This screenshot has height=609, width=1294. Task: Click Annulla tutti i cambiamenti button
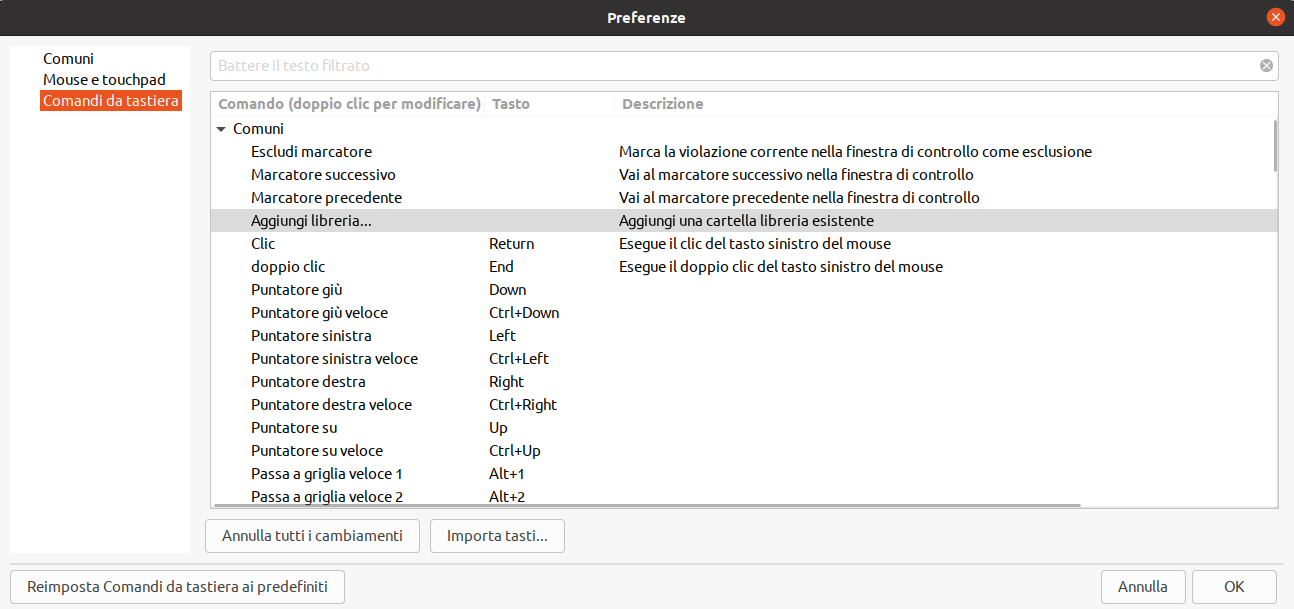pos(312,536)
